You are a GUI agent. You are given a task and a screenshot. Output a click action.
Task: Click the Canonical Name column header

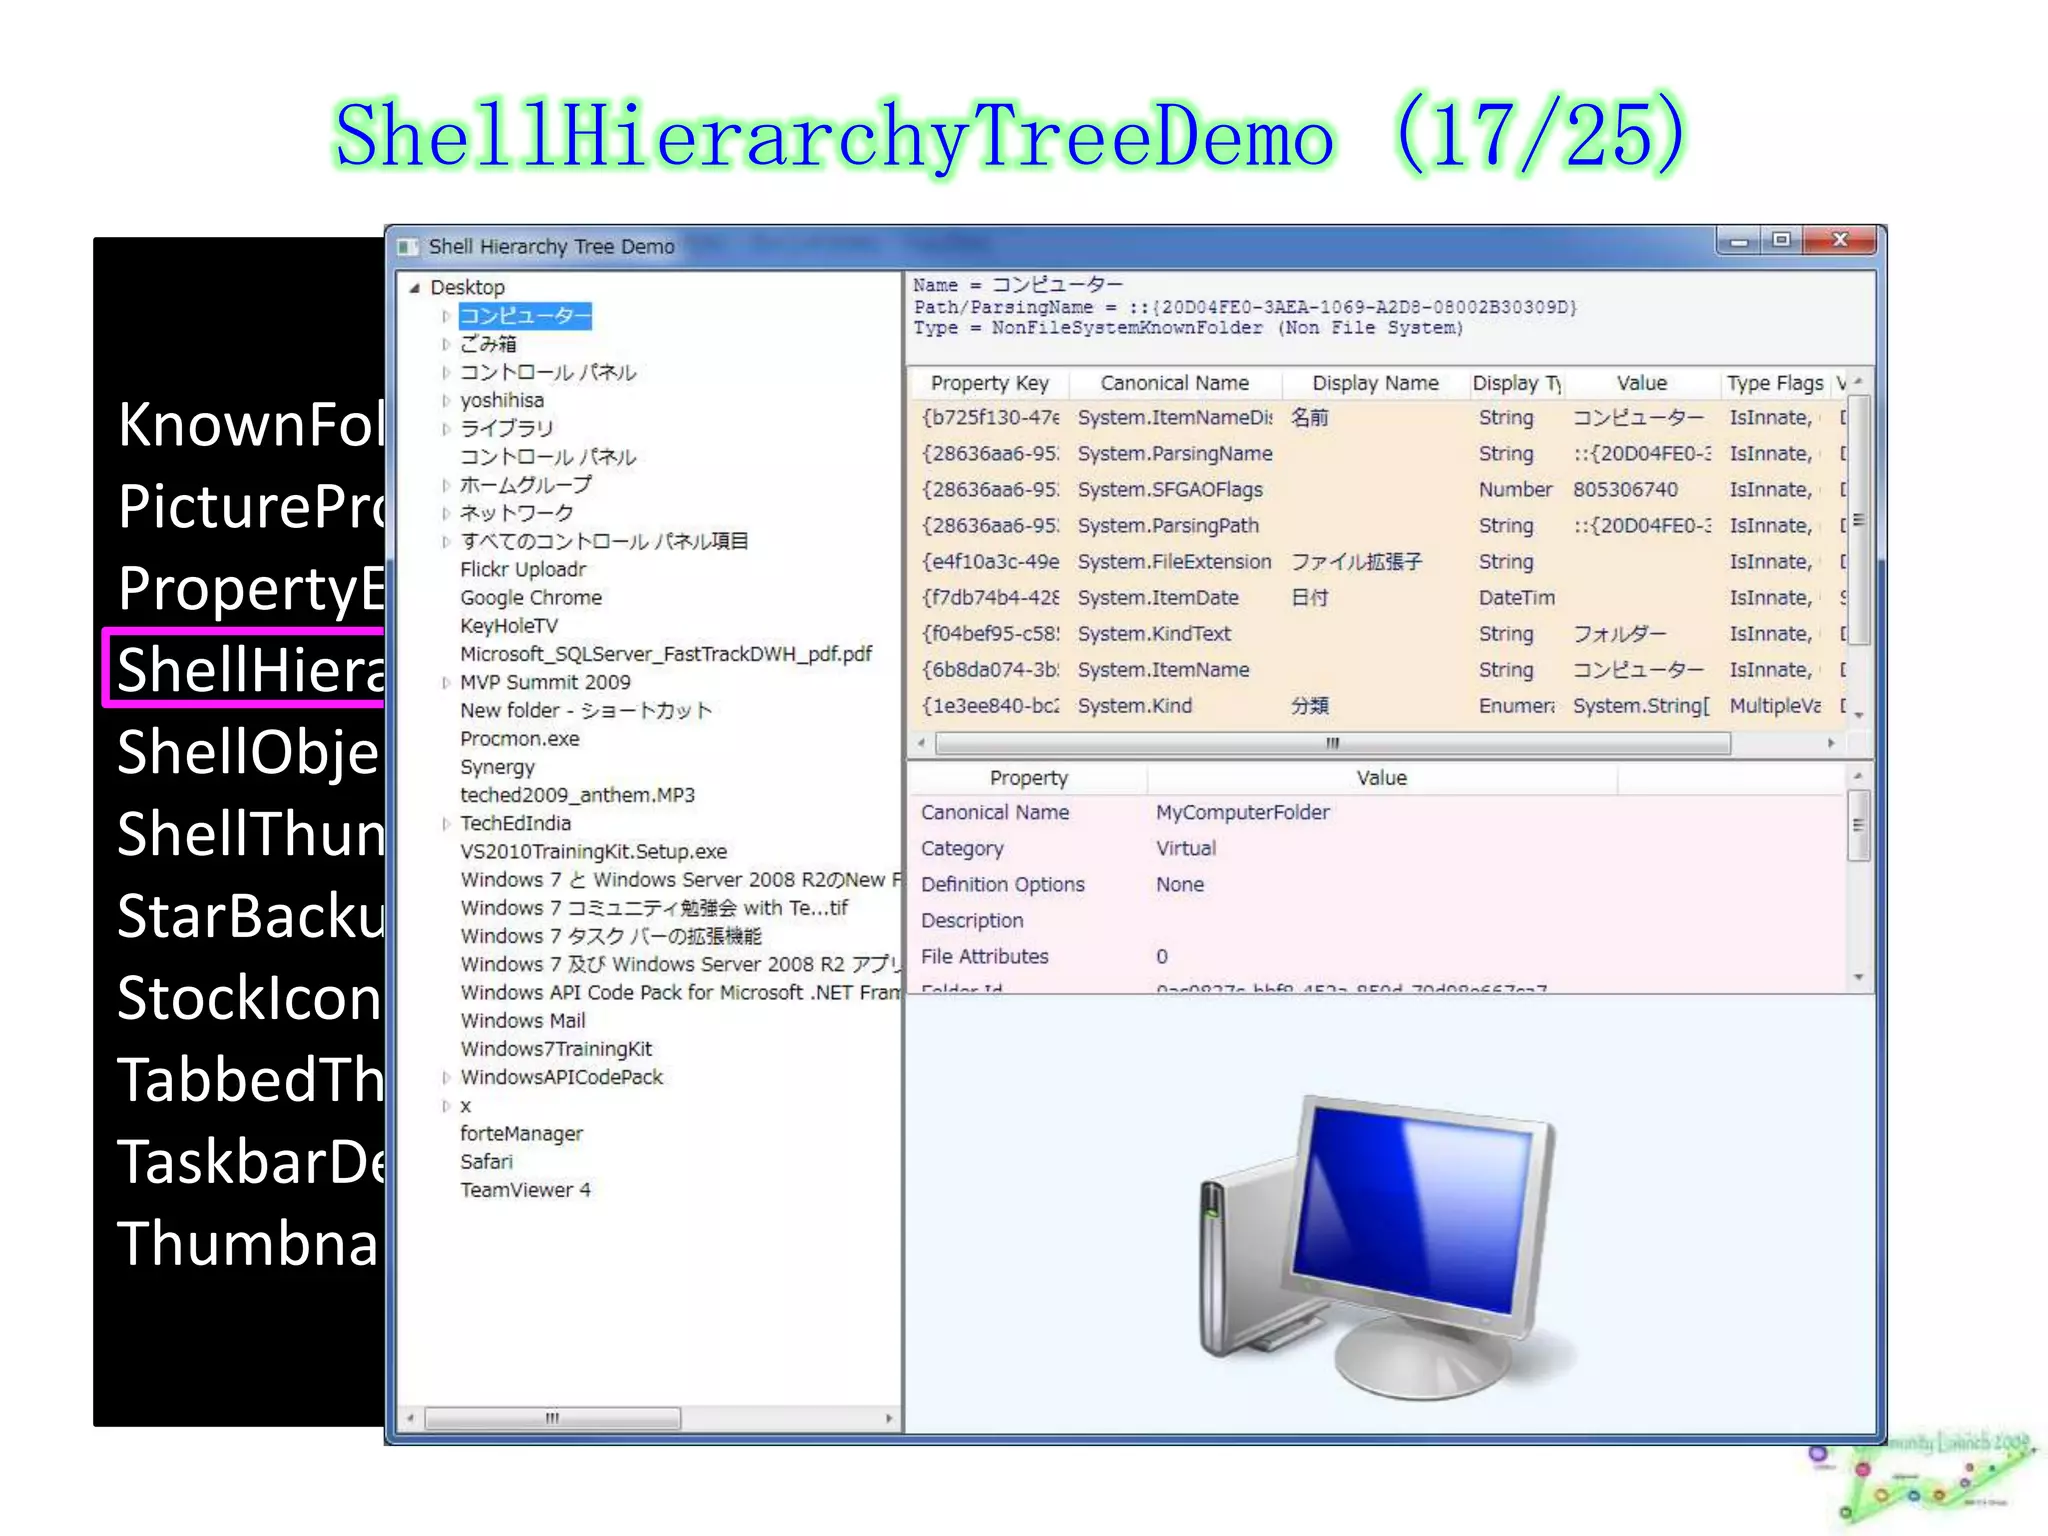click(1174, 383)
